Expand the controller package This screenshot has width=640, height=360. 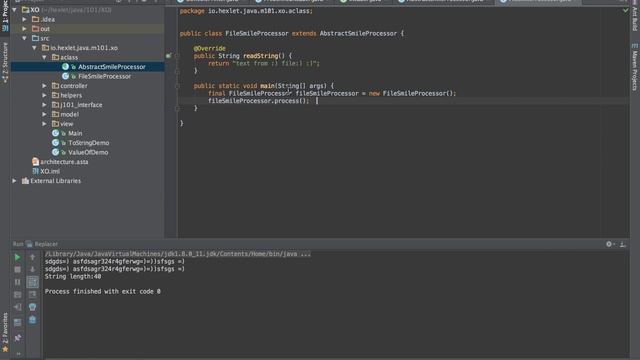click(x=44, y=86)
